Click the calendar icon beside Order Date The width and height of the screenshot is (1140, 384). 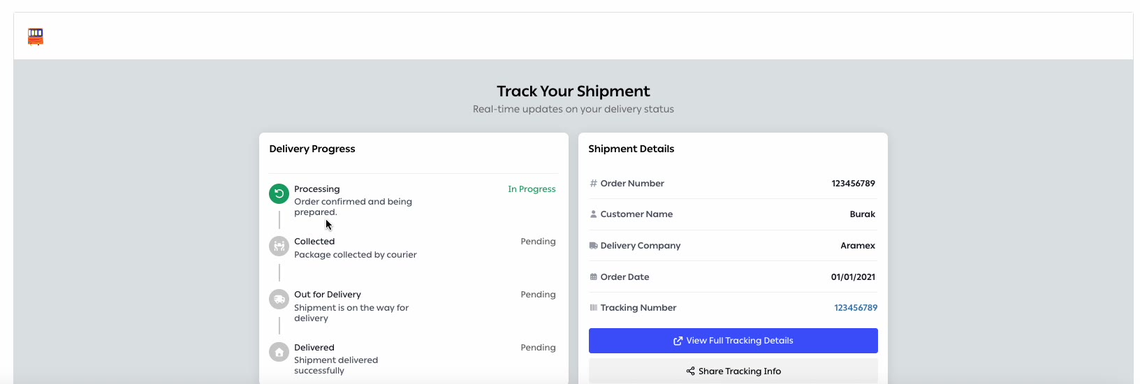tap(593, 277)
